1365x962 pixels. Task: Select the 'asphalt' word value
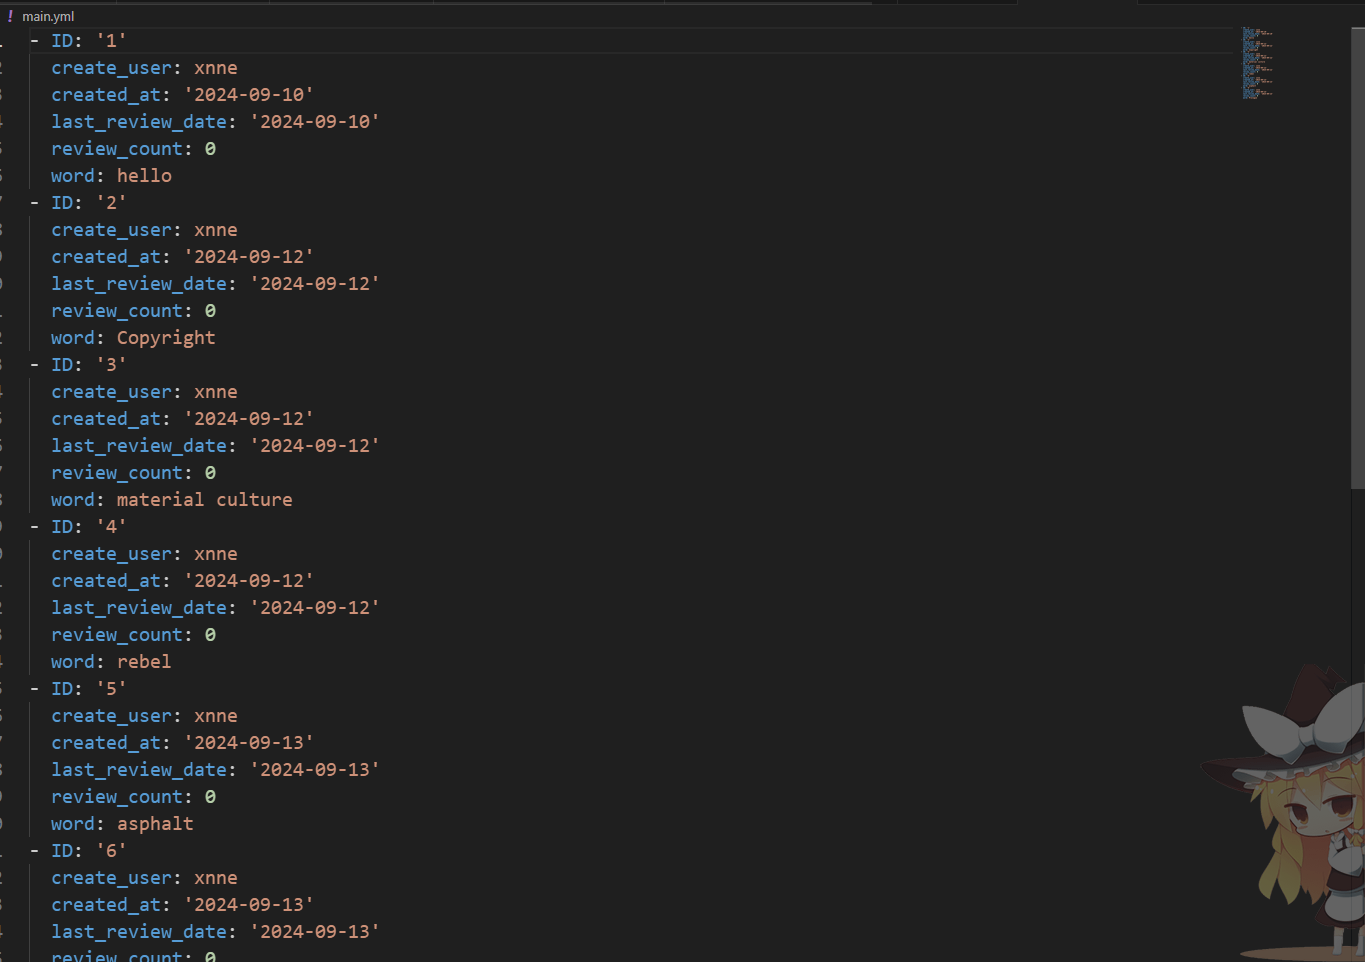(155, 823)
